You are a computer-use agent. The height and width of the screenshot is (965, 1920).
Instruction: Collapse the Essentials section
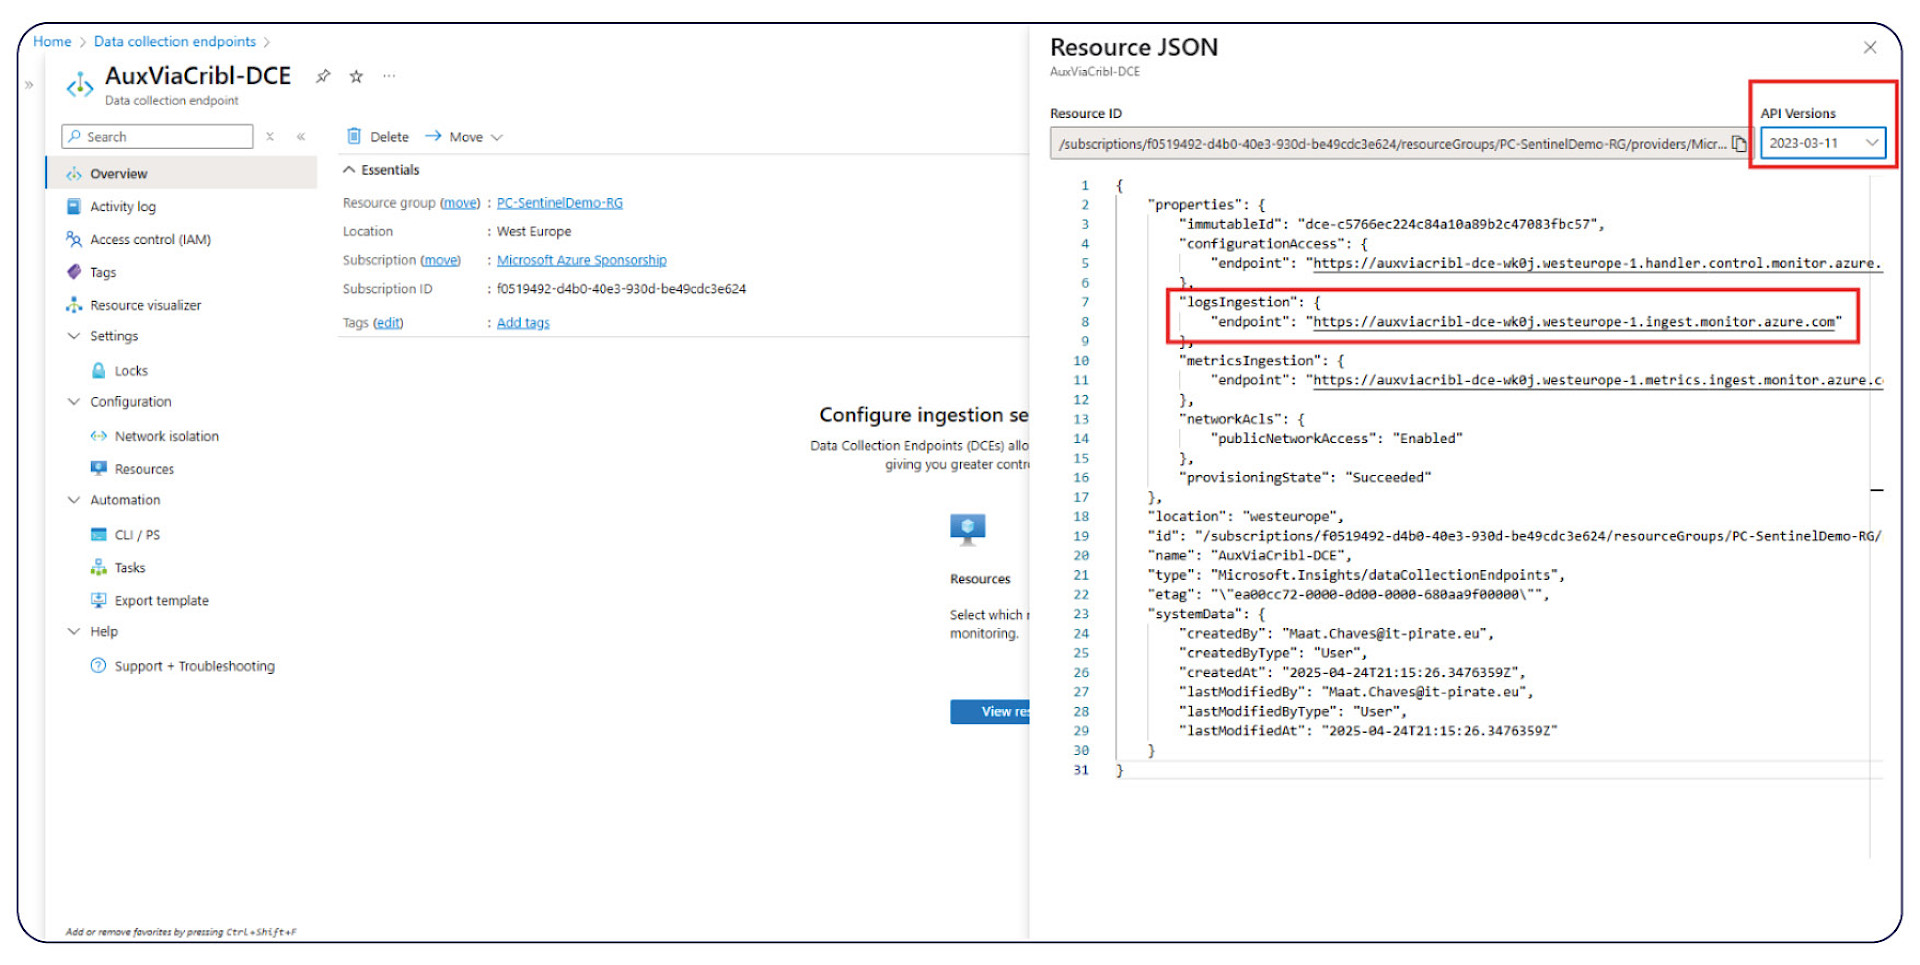point(349,170)
